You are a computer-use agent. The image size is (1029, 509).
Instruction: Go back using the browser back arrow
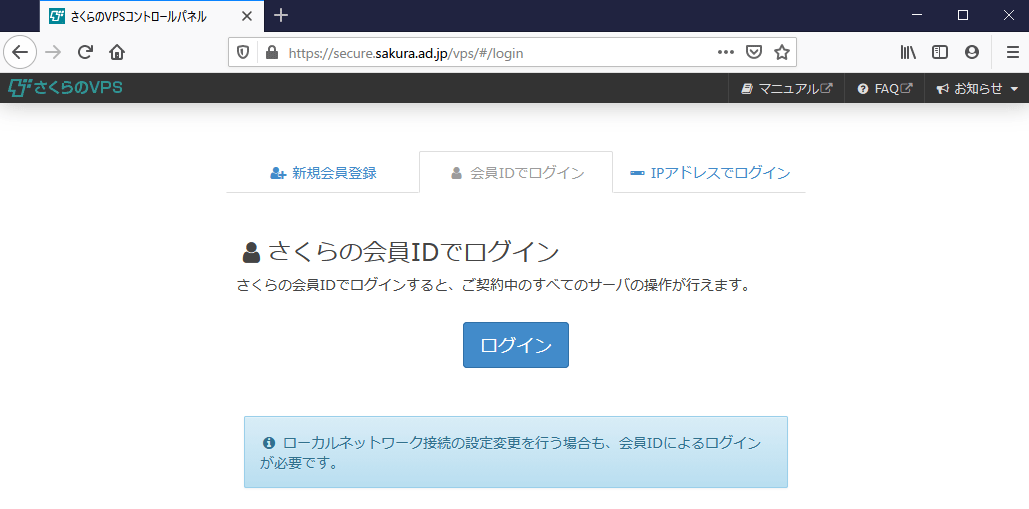click(20, 52)
